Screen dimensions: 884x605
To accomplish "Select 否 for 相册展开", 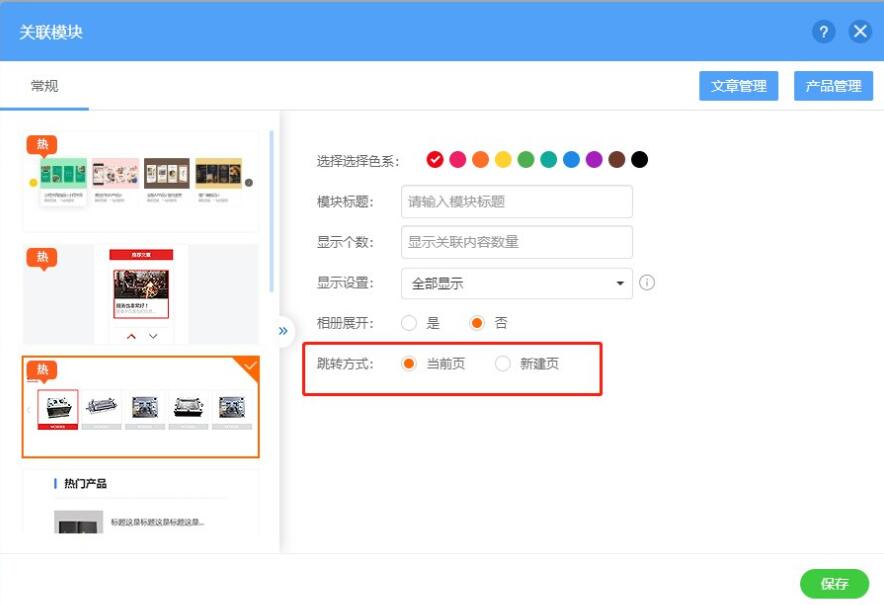I will (x=477, y=323).
